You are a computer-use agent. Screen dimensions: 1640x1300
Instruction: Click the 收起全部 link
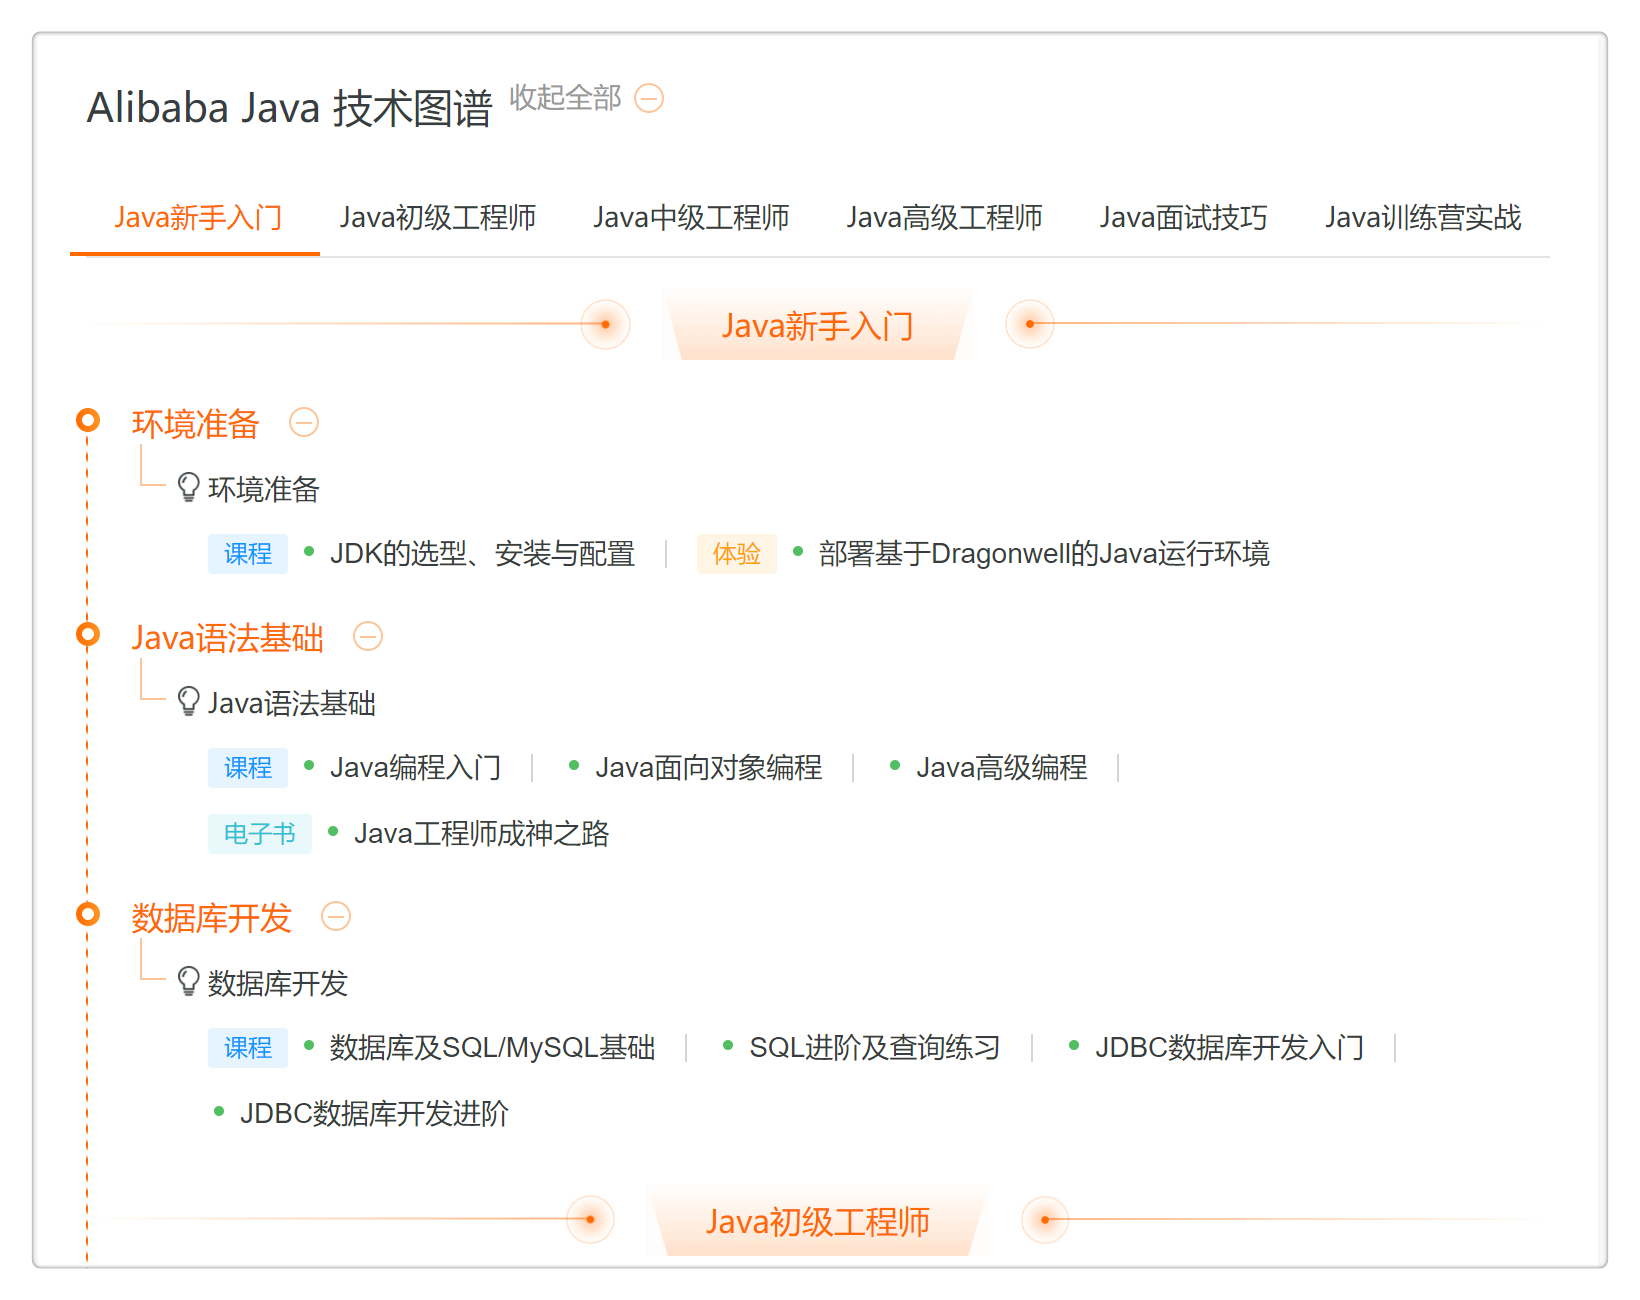pos(565,97)
